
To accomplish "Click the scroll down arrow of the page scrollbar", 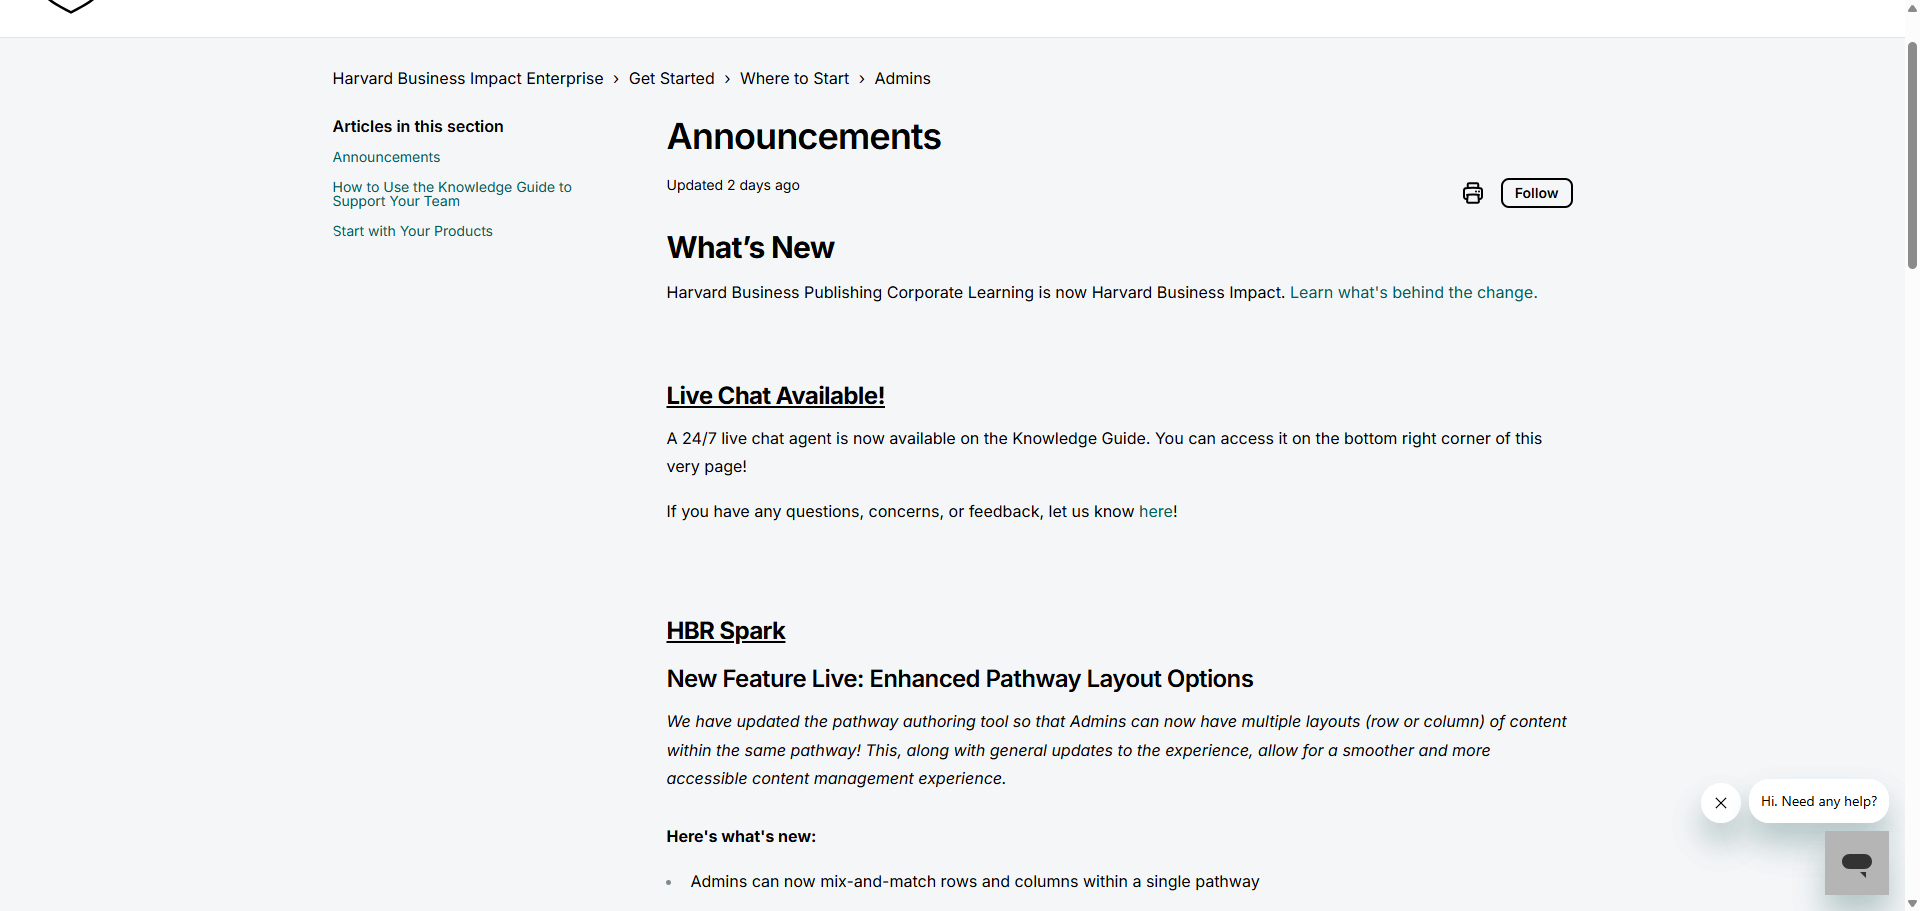I will (1912, 903).
